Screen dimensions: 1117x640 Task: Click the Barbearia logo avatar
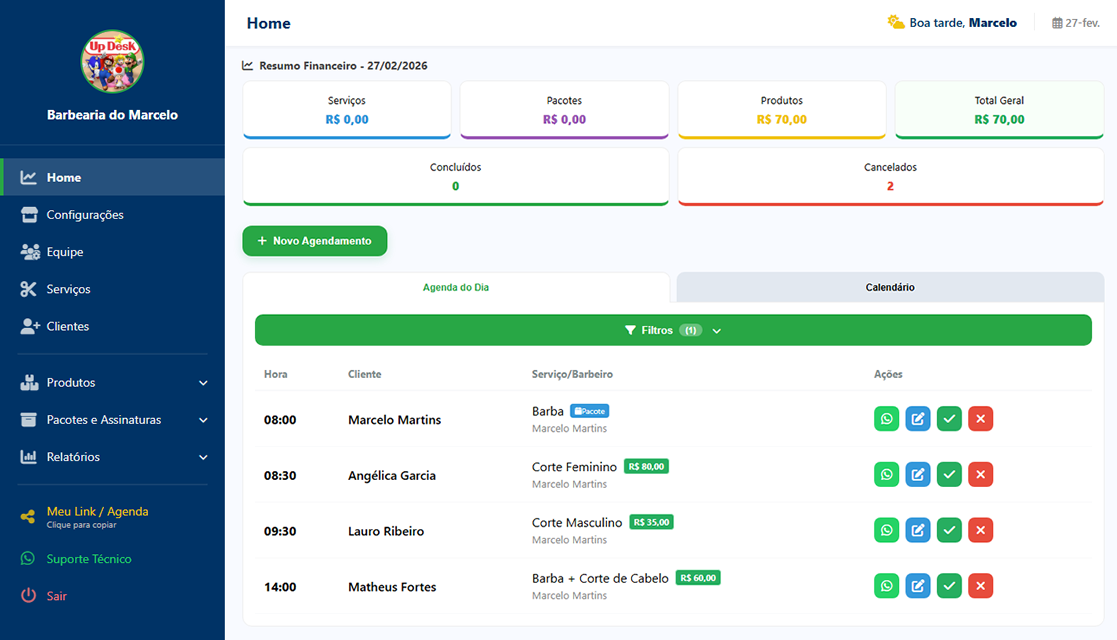[x=112, y=61]
